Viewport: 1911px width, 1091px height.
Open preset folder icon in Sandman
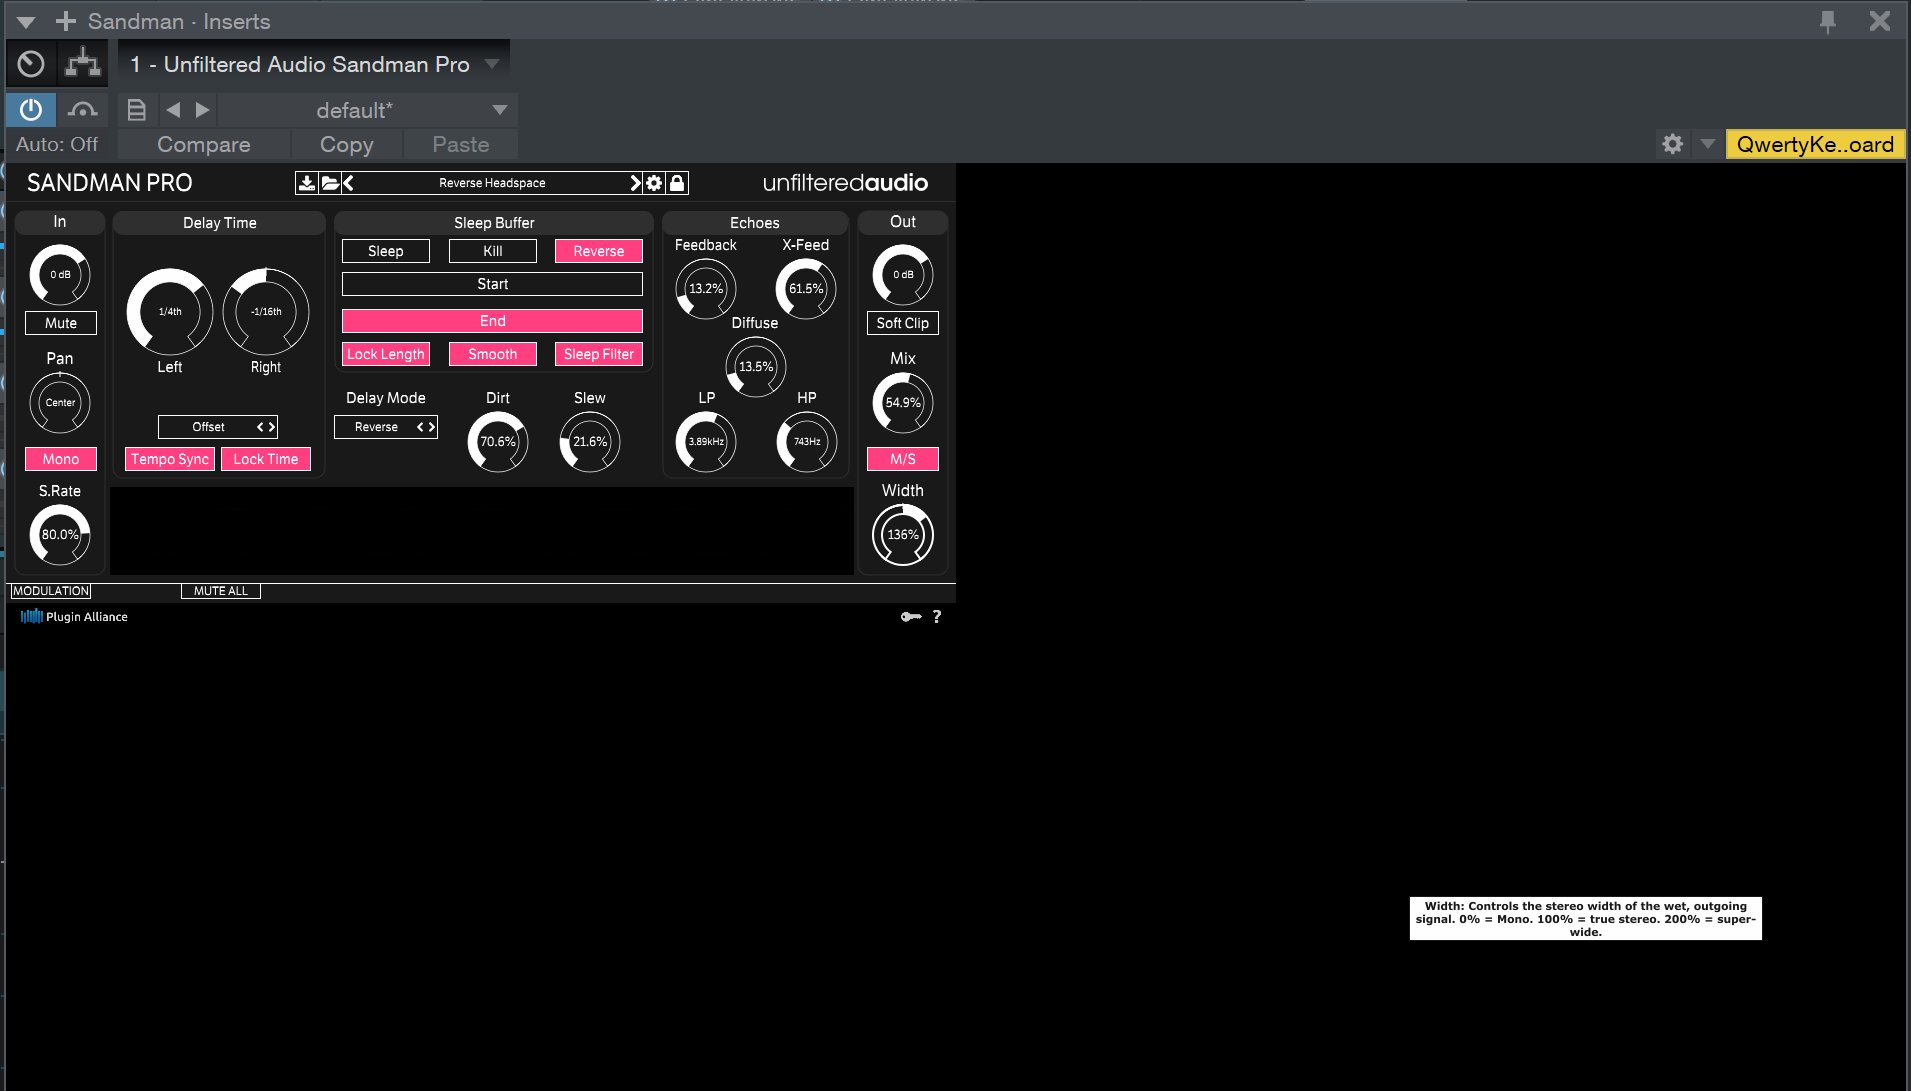coord(329,183)
